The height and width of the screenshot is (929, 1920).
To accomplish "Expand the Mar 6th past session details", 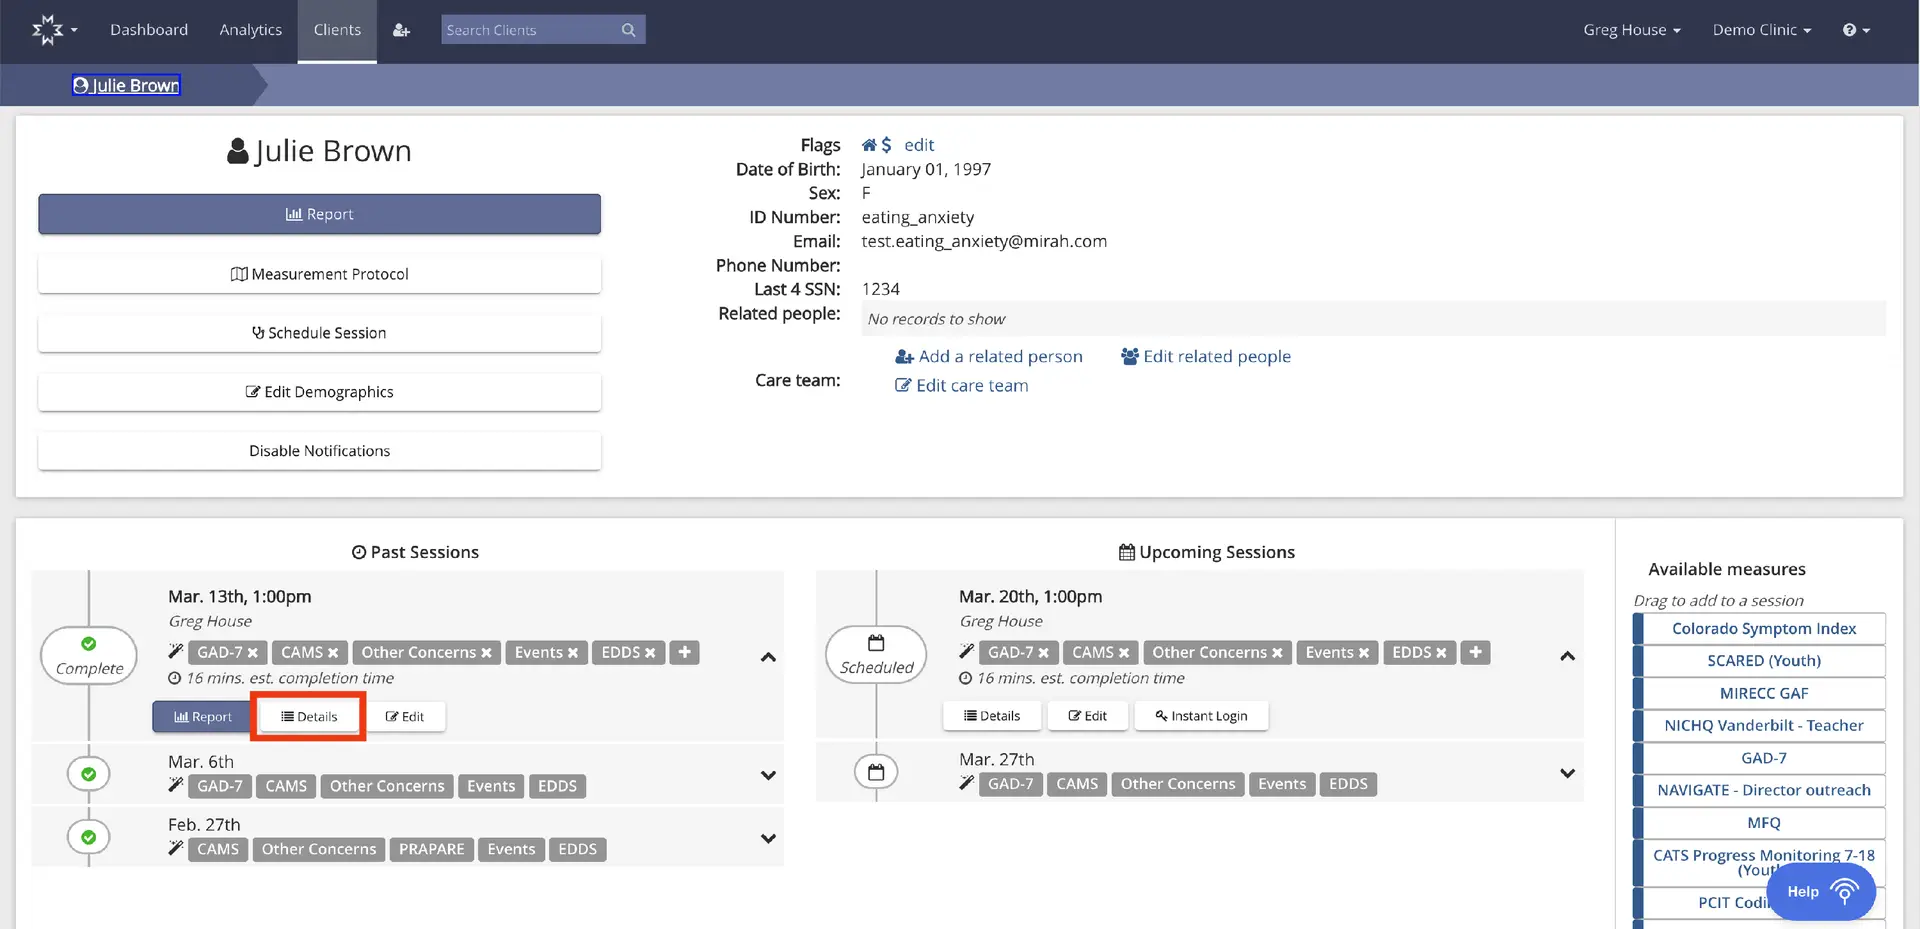I will tap(768, 775).
